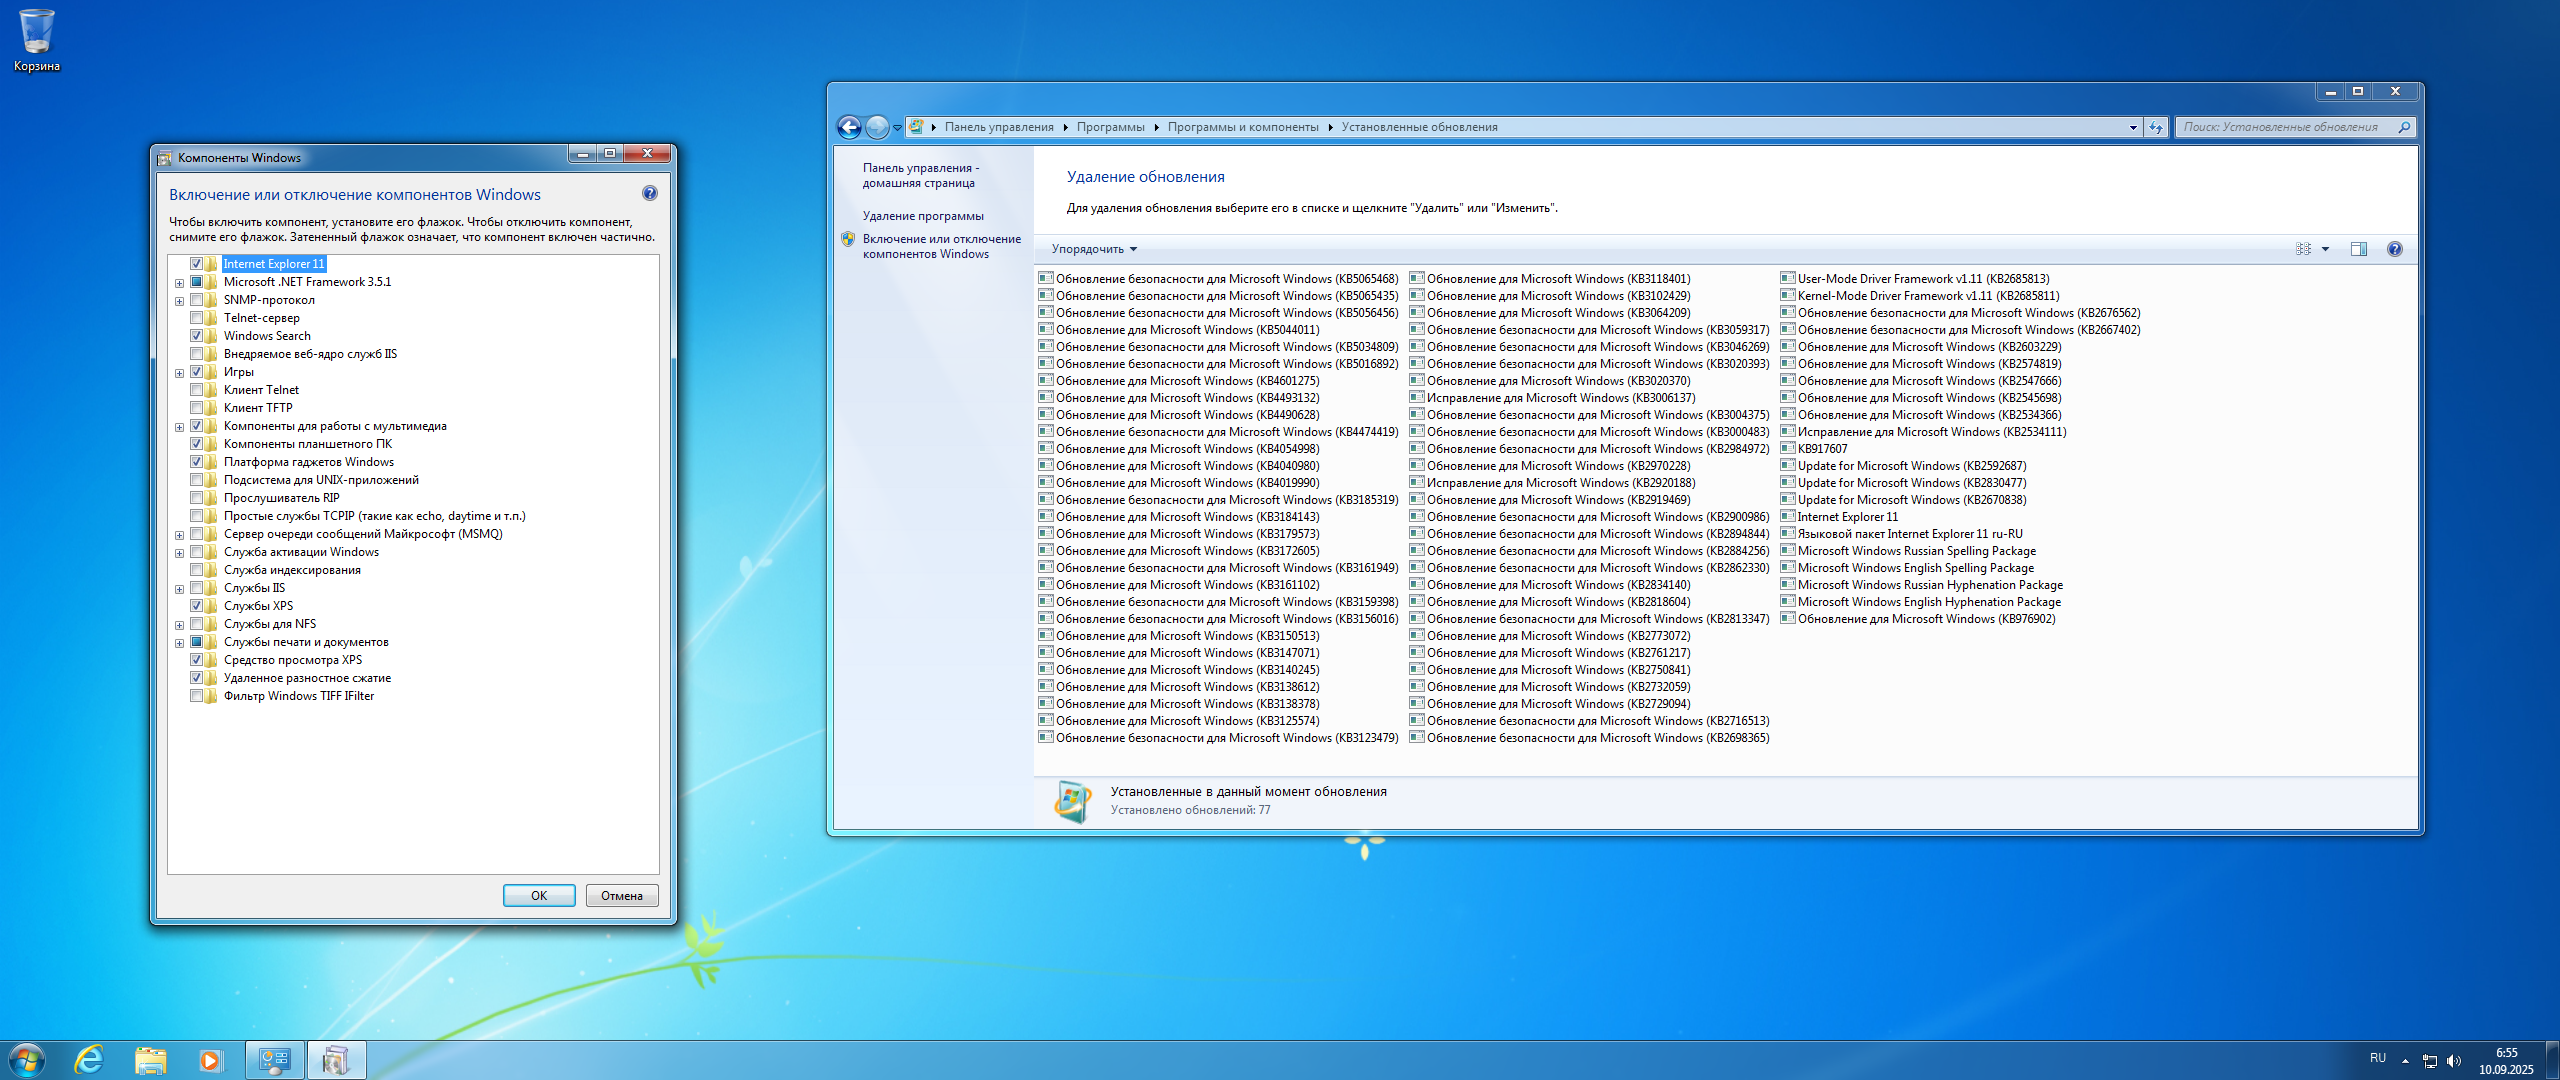Screen dimensions: 2560x1080
Task: Click Включение или отключение компонентов Windows link
Action: [x=941, y=246]
